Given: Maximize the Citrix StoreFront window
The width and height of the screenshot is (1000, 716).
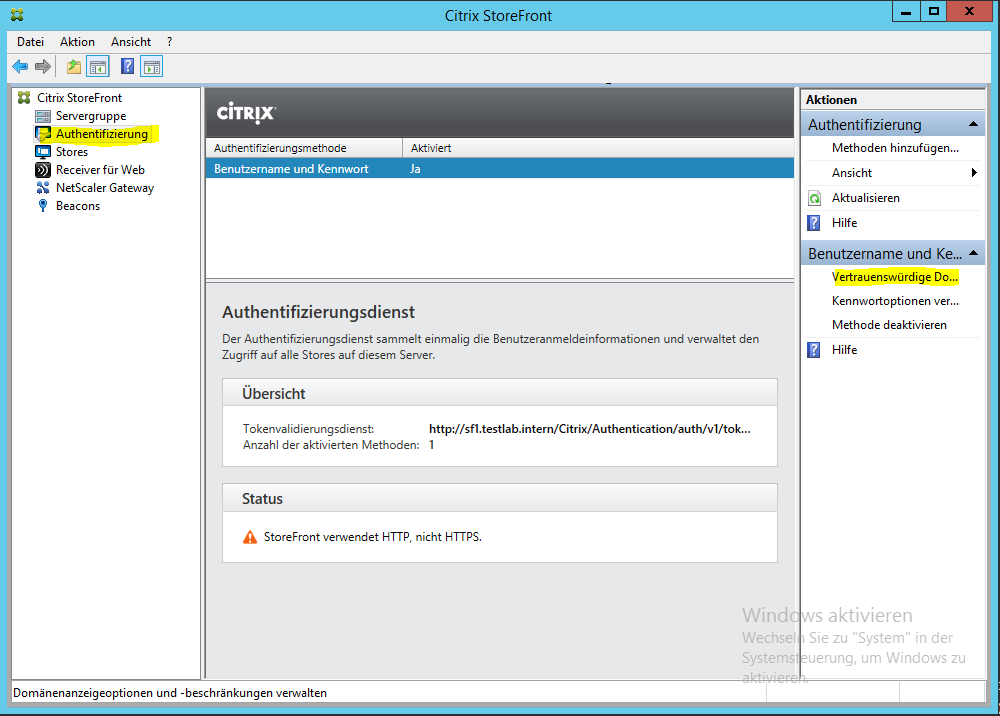Looking at the screenshot, I should (x=934, y=12).
